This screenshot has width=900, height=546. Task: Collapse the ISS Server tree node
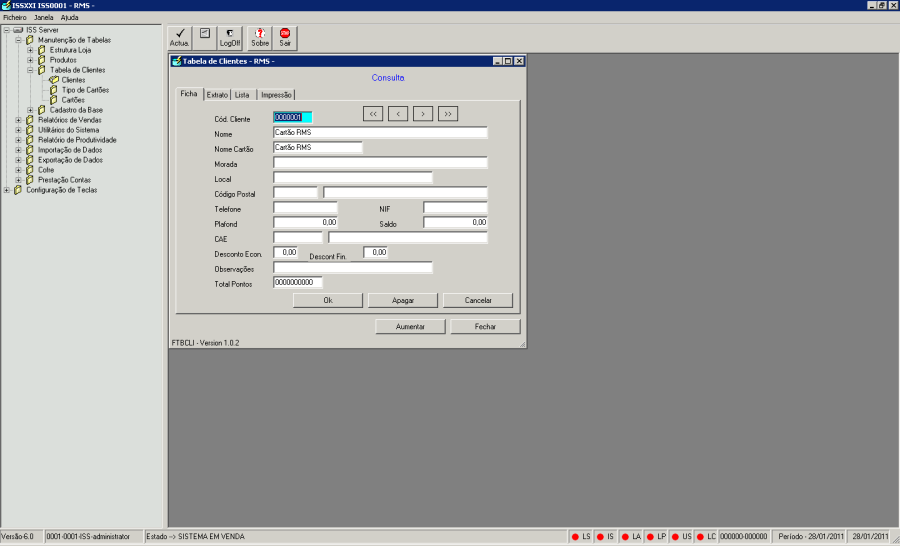(6, 30)
